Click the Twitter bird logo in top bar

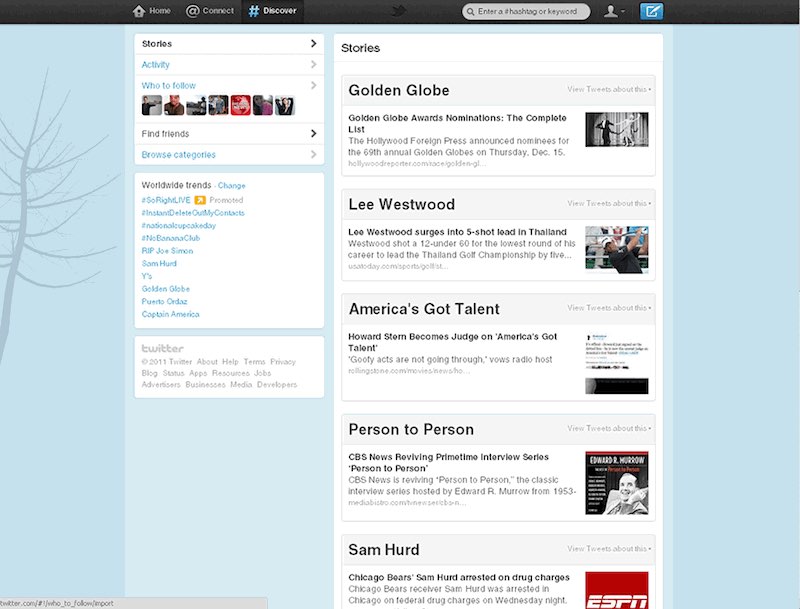point(399,11)
